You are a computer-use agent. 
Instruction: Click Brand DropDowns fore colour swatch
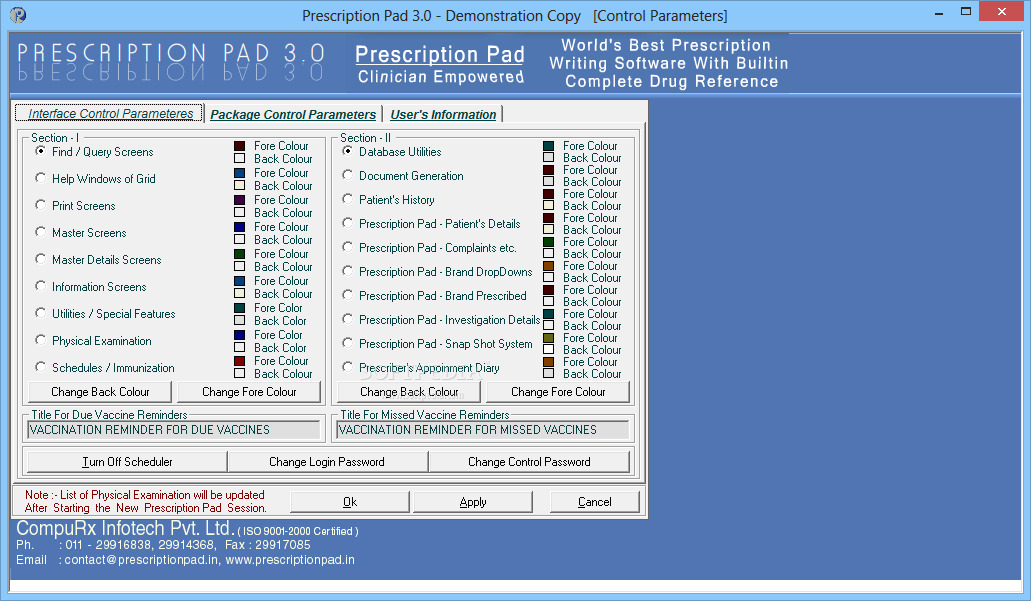548,266
